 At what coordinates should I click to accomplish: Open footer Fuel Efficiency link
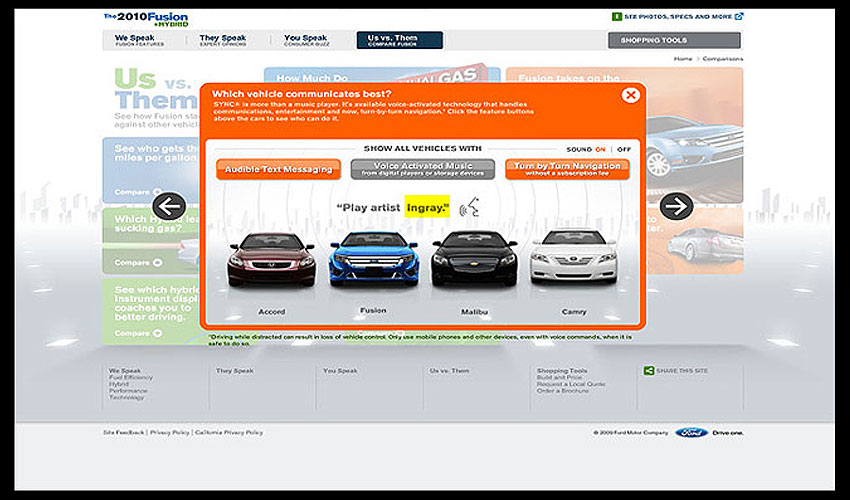tap(131, 377)
